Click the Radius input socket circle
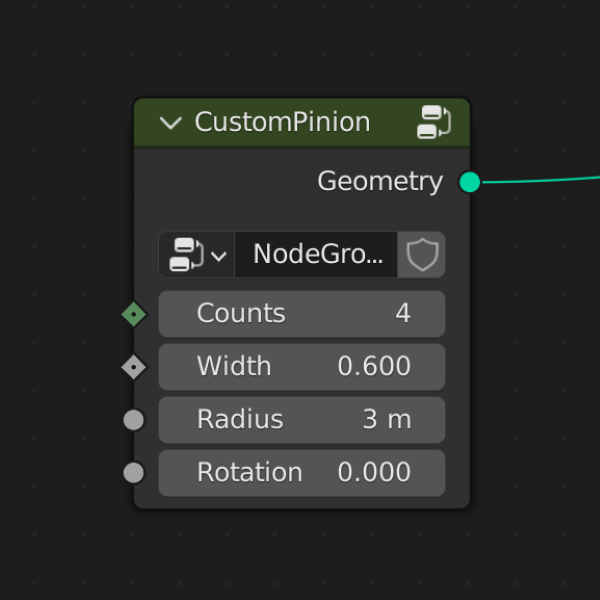The image size is (600, 600). point(134,420)
